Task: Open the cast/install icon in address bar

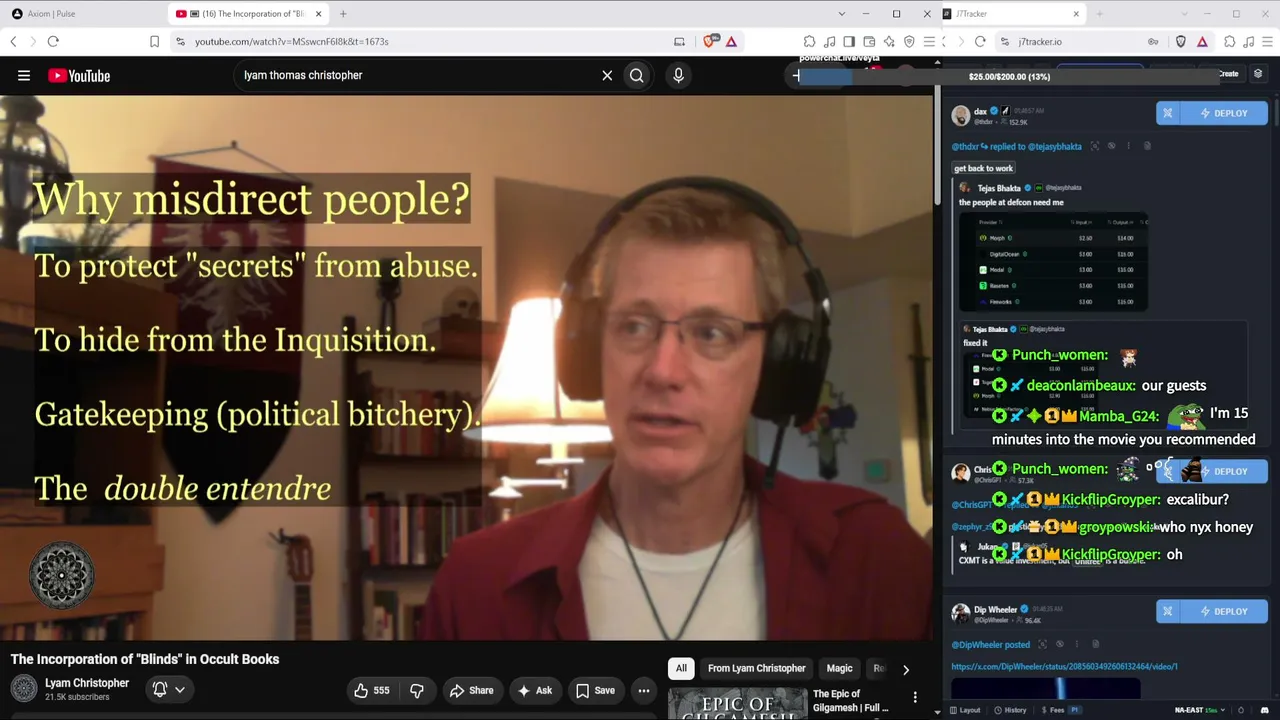Action: (x=680, y=42)
